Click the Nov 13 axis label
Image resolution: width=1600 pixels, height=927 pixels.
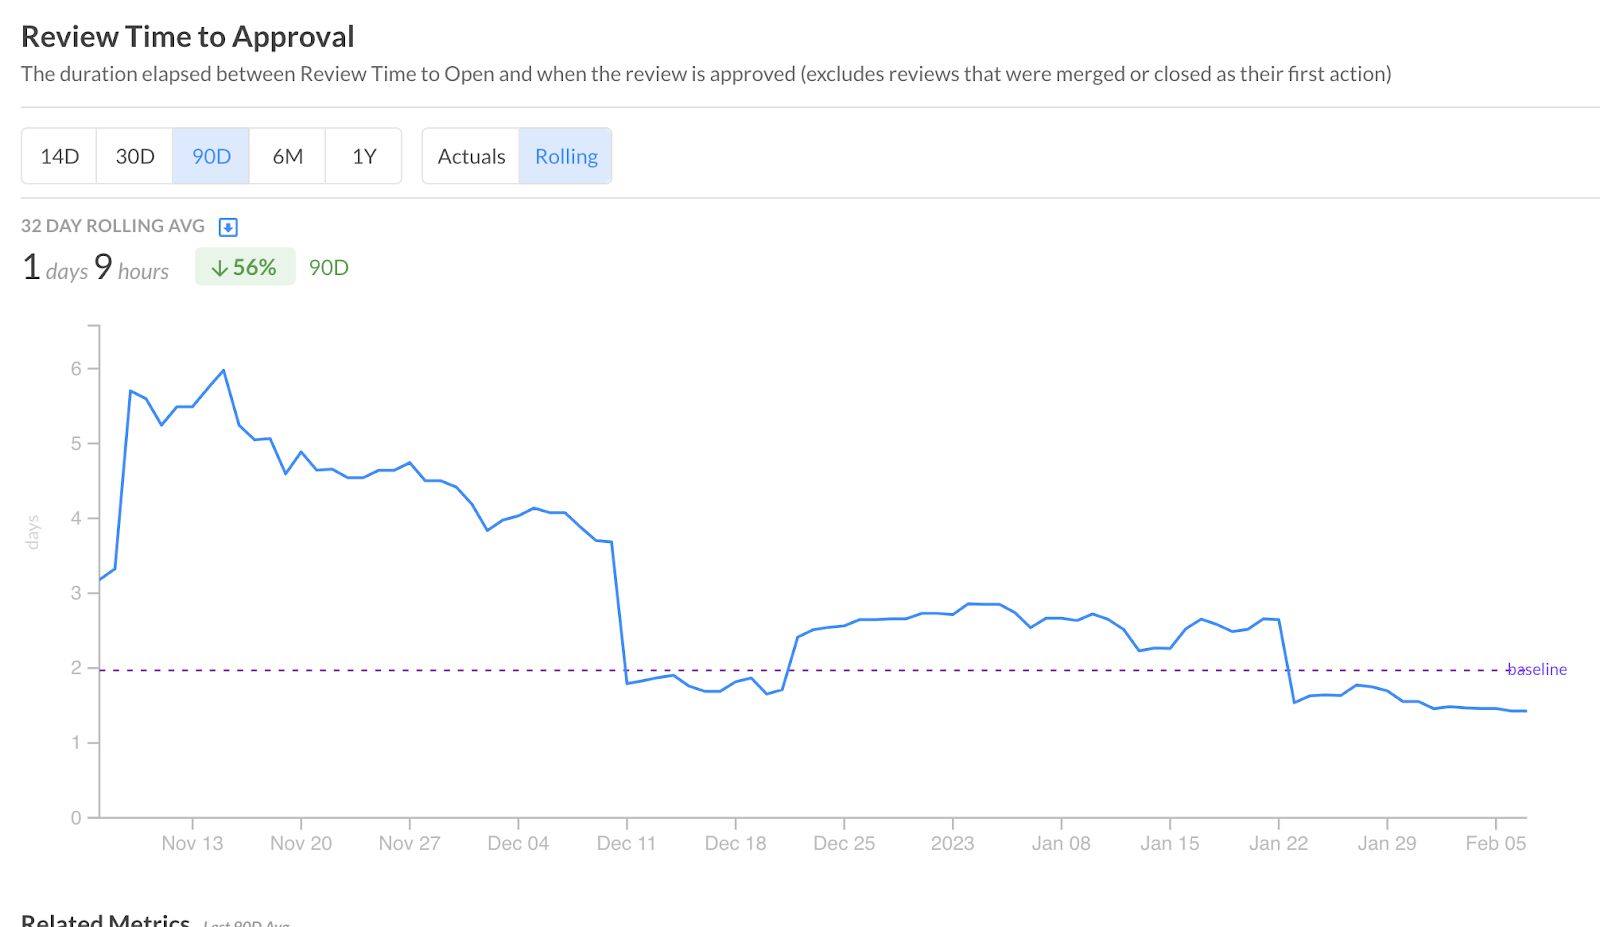(x=192, y=843)
